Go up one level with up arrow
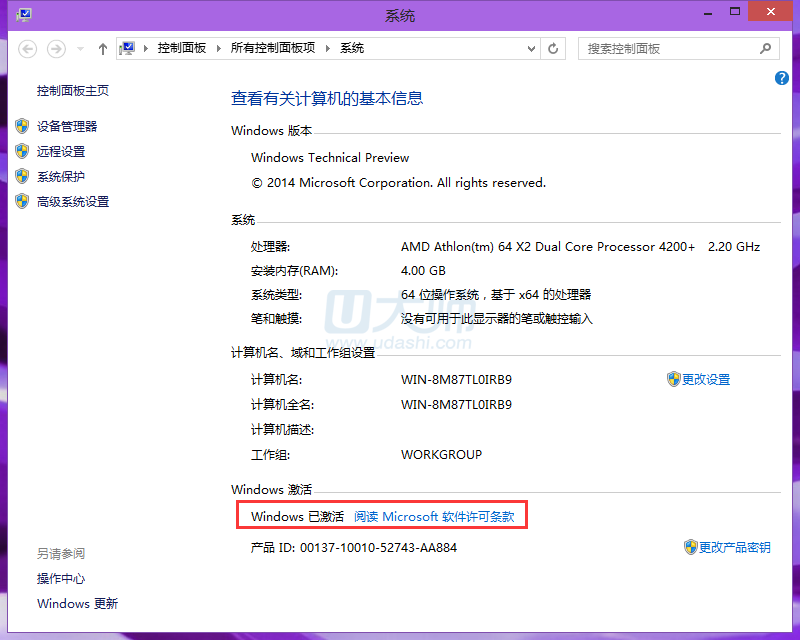 tap(103, 48)
